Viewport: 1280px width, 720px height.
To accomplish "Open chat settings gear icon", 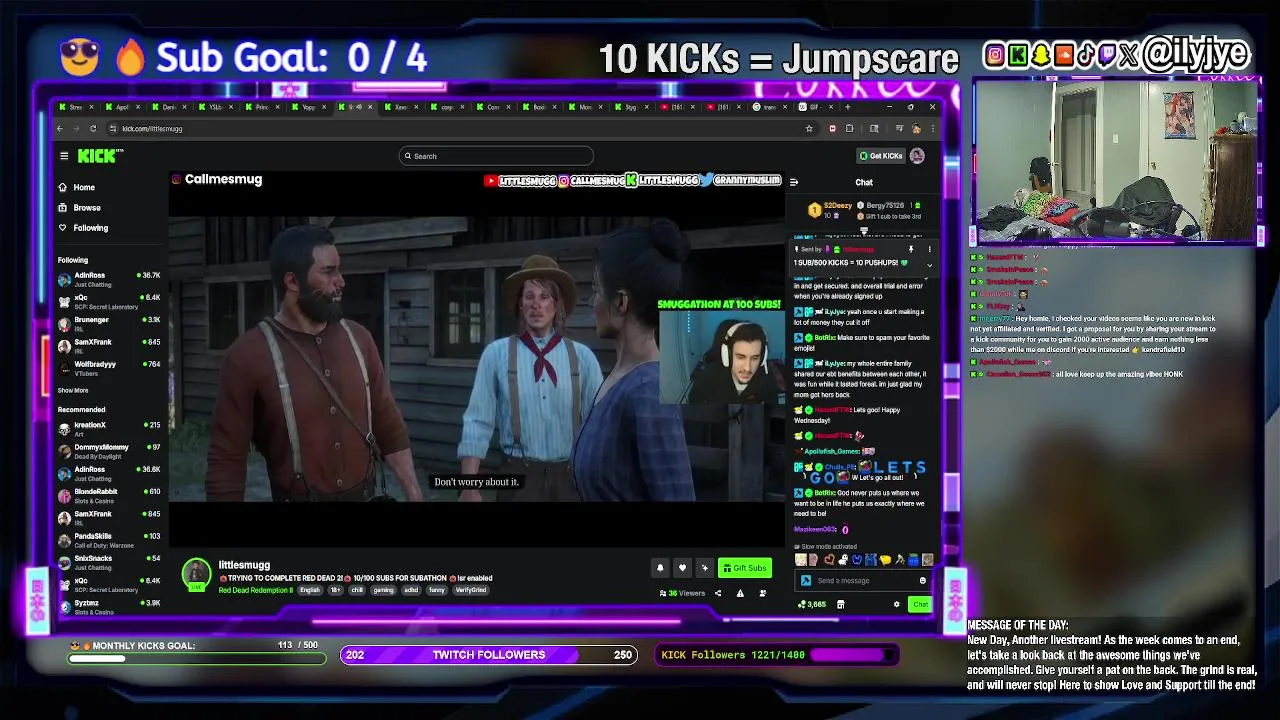I will [897, 604].
